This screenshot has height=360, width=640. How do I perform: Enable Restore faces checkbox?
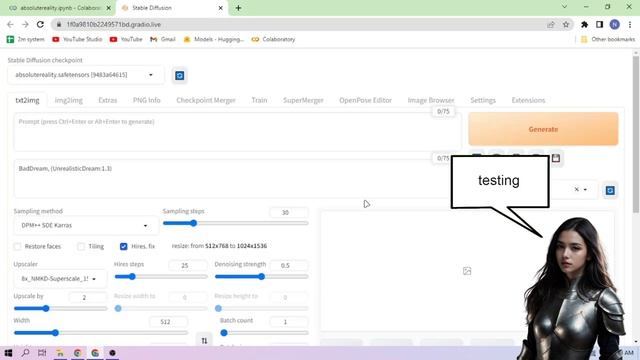[18, 246]
